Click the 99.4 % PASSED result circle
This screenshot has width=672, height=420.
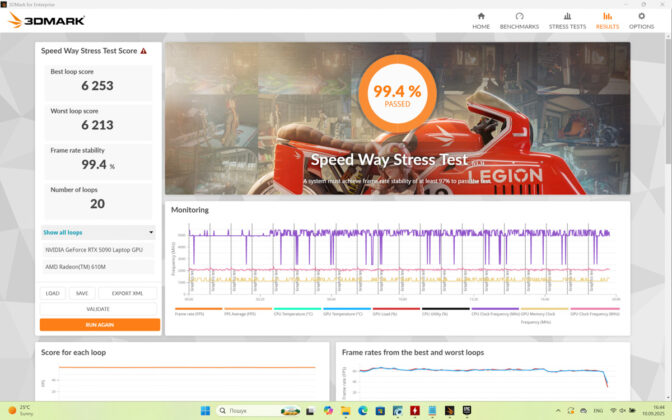tap(397, 93)
